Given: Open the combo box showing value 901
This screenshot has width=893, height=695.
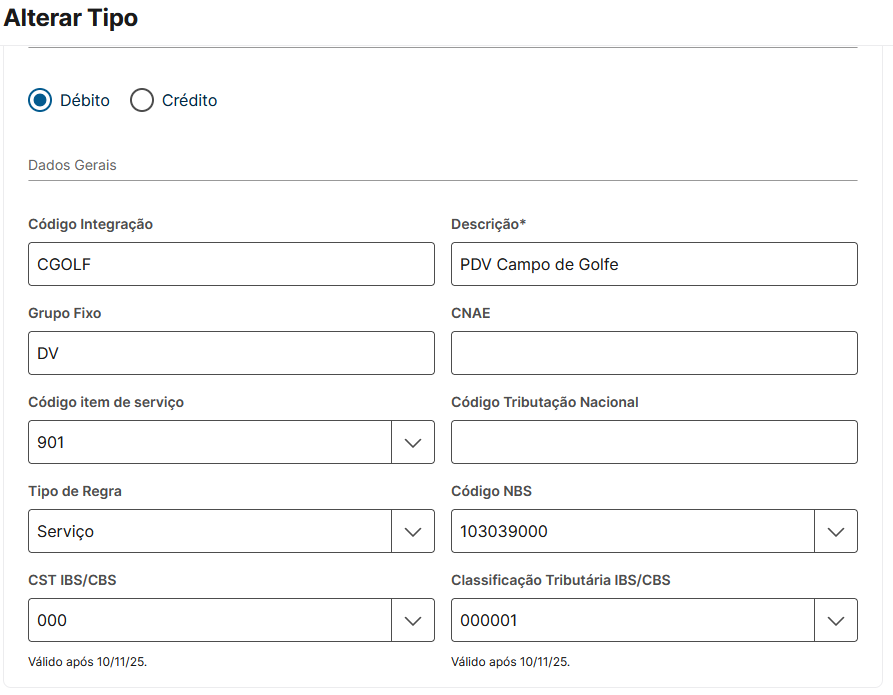Looking at the screenshot, I should pos(210,442).
